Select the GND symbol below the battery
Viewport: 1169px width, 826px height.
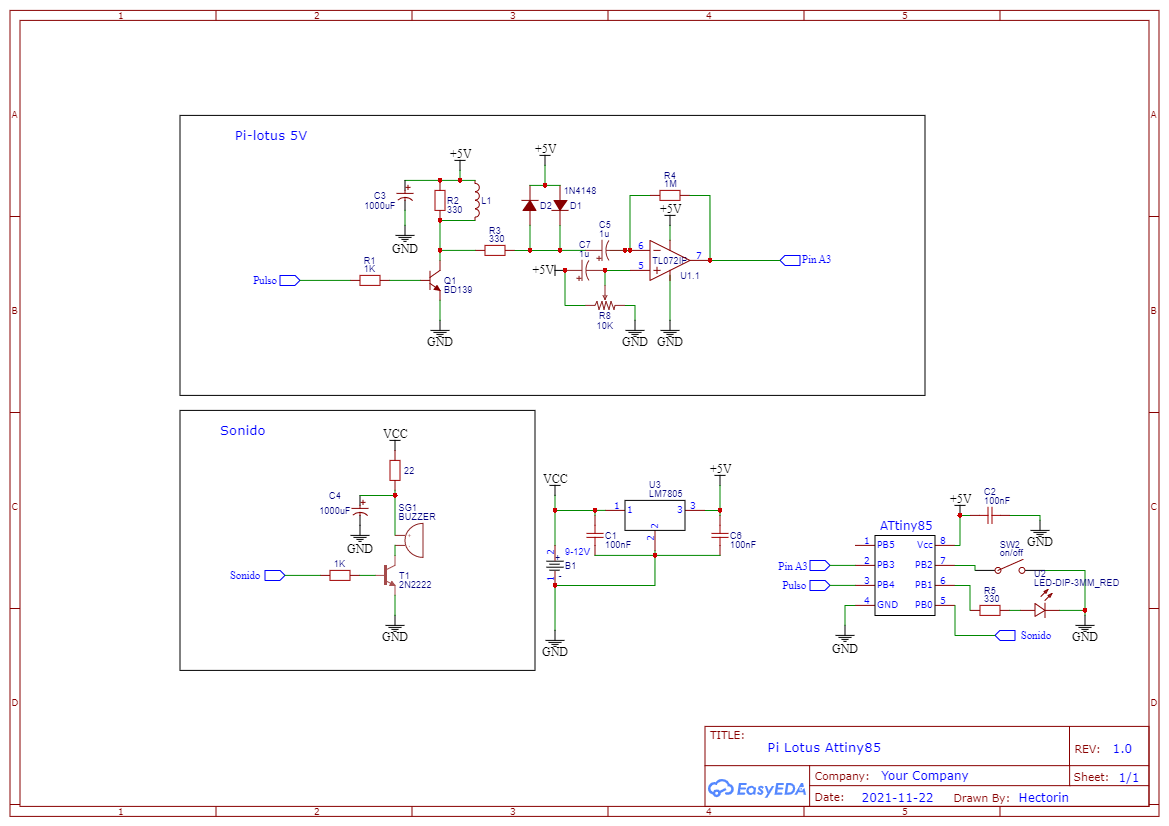point(555,647)
